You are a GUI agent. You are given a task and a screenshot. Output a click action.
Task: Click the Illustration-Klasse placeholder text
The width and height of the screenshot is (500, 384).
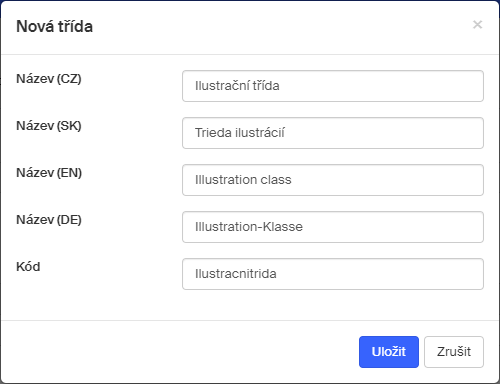(249, 227)
